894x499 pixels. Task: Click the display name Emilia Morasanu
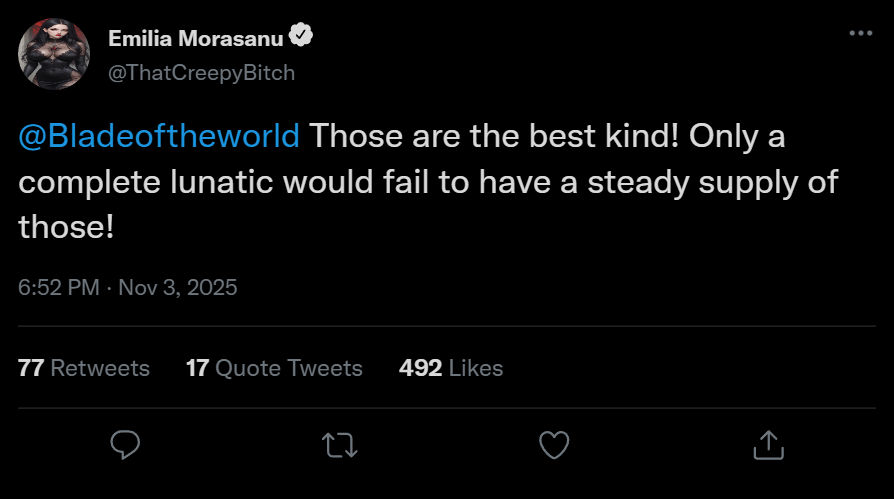click(x=196, y=38)
